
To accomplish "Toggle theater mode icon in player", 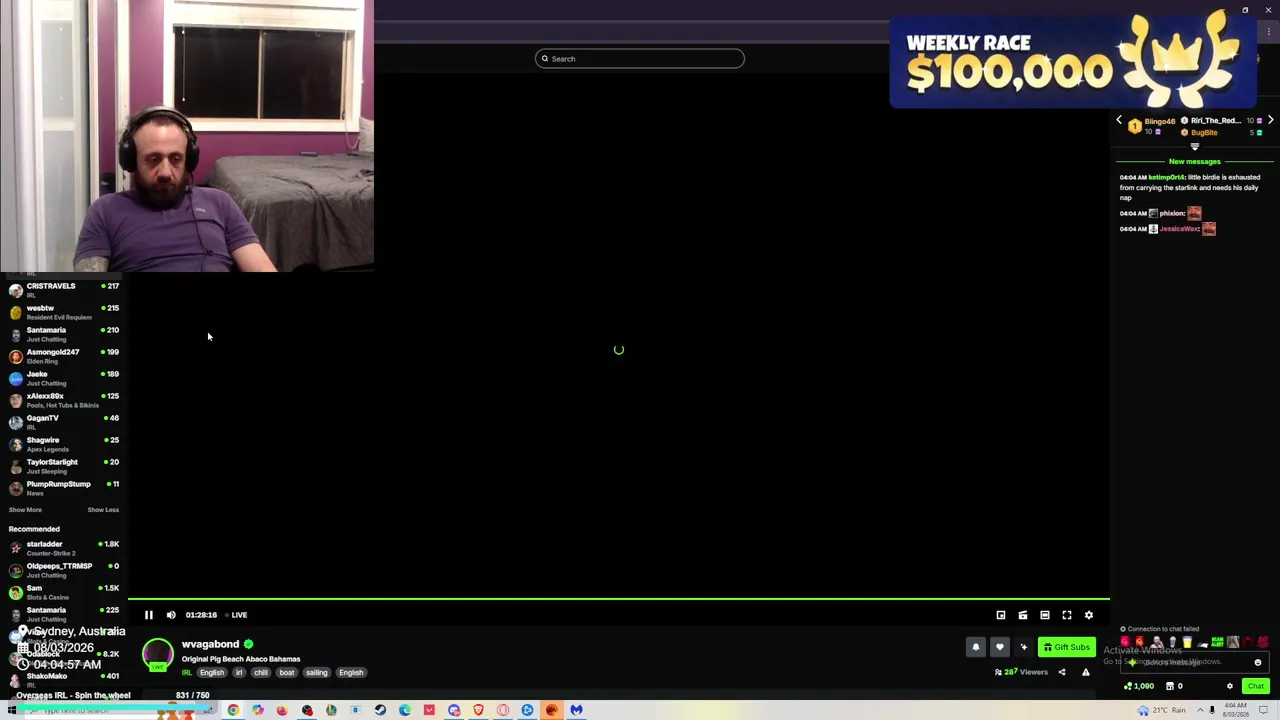I will (1045, 615).
